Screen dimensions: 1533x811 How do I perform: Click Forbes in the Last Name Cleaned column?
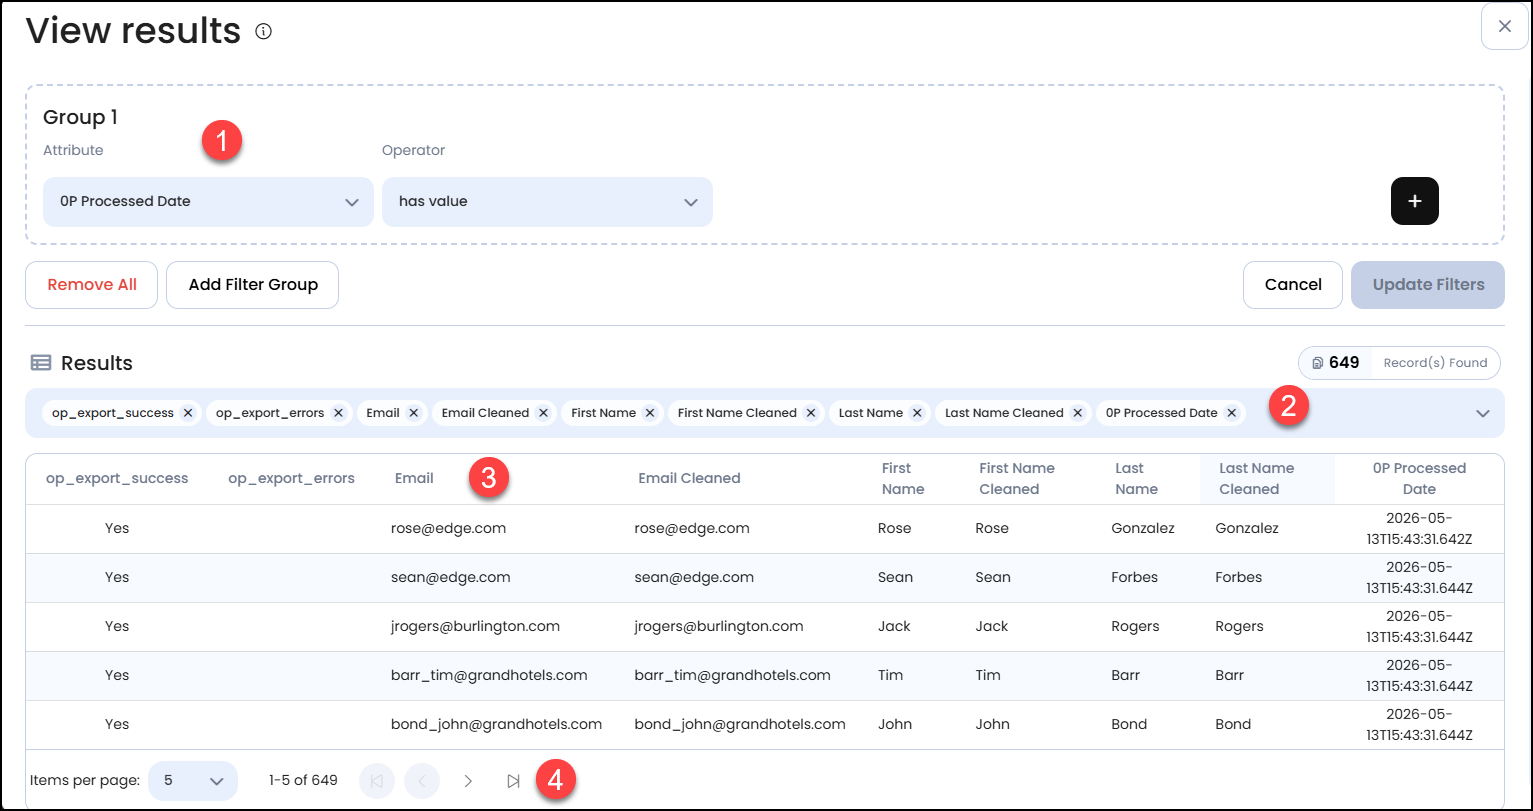click(x=1239, y=577)
